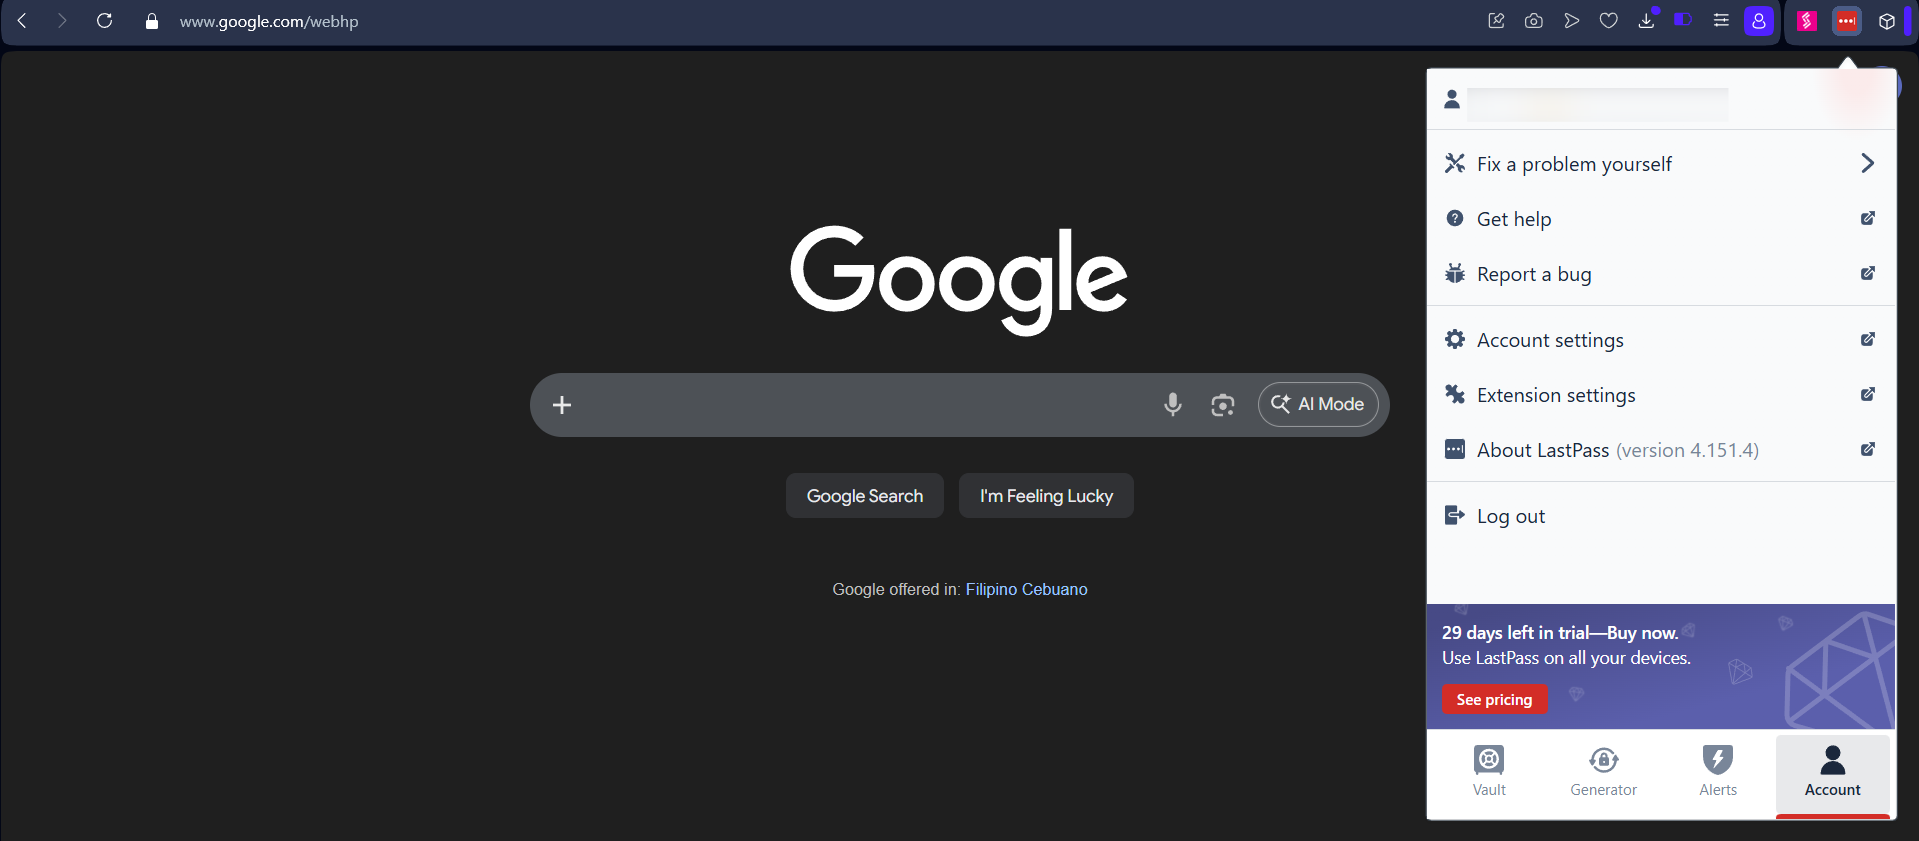This screenshot has width=1919, height=841.
Task: Take a snapshot with the camera icon
Action: 1534,21
